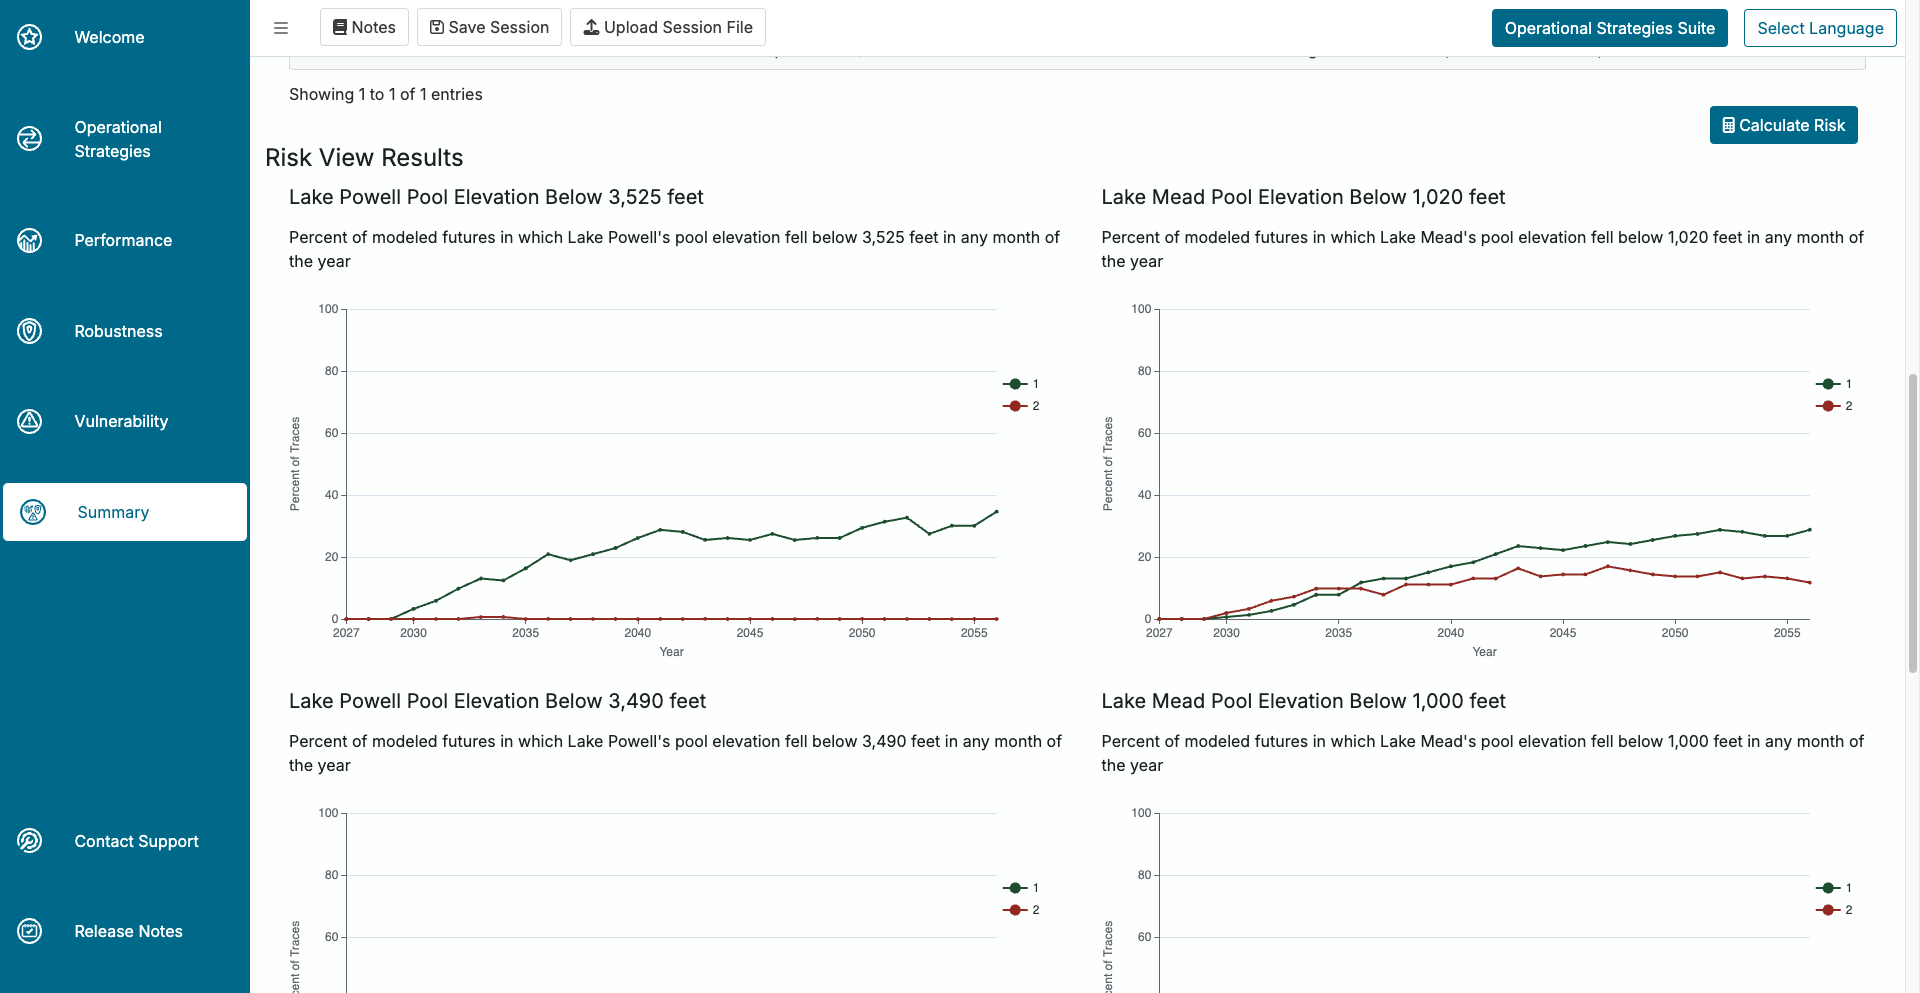Toggle series 1 in Powell 3,525 legend

pyautogui.click(x=1022, y=384)
